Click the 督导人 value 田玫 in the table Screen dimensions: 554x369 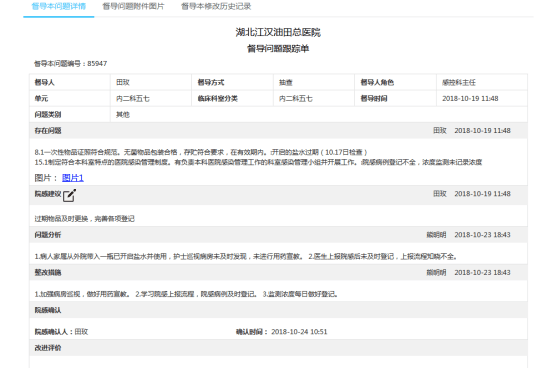click(123, 82)
